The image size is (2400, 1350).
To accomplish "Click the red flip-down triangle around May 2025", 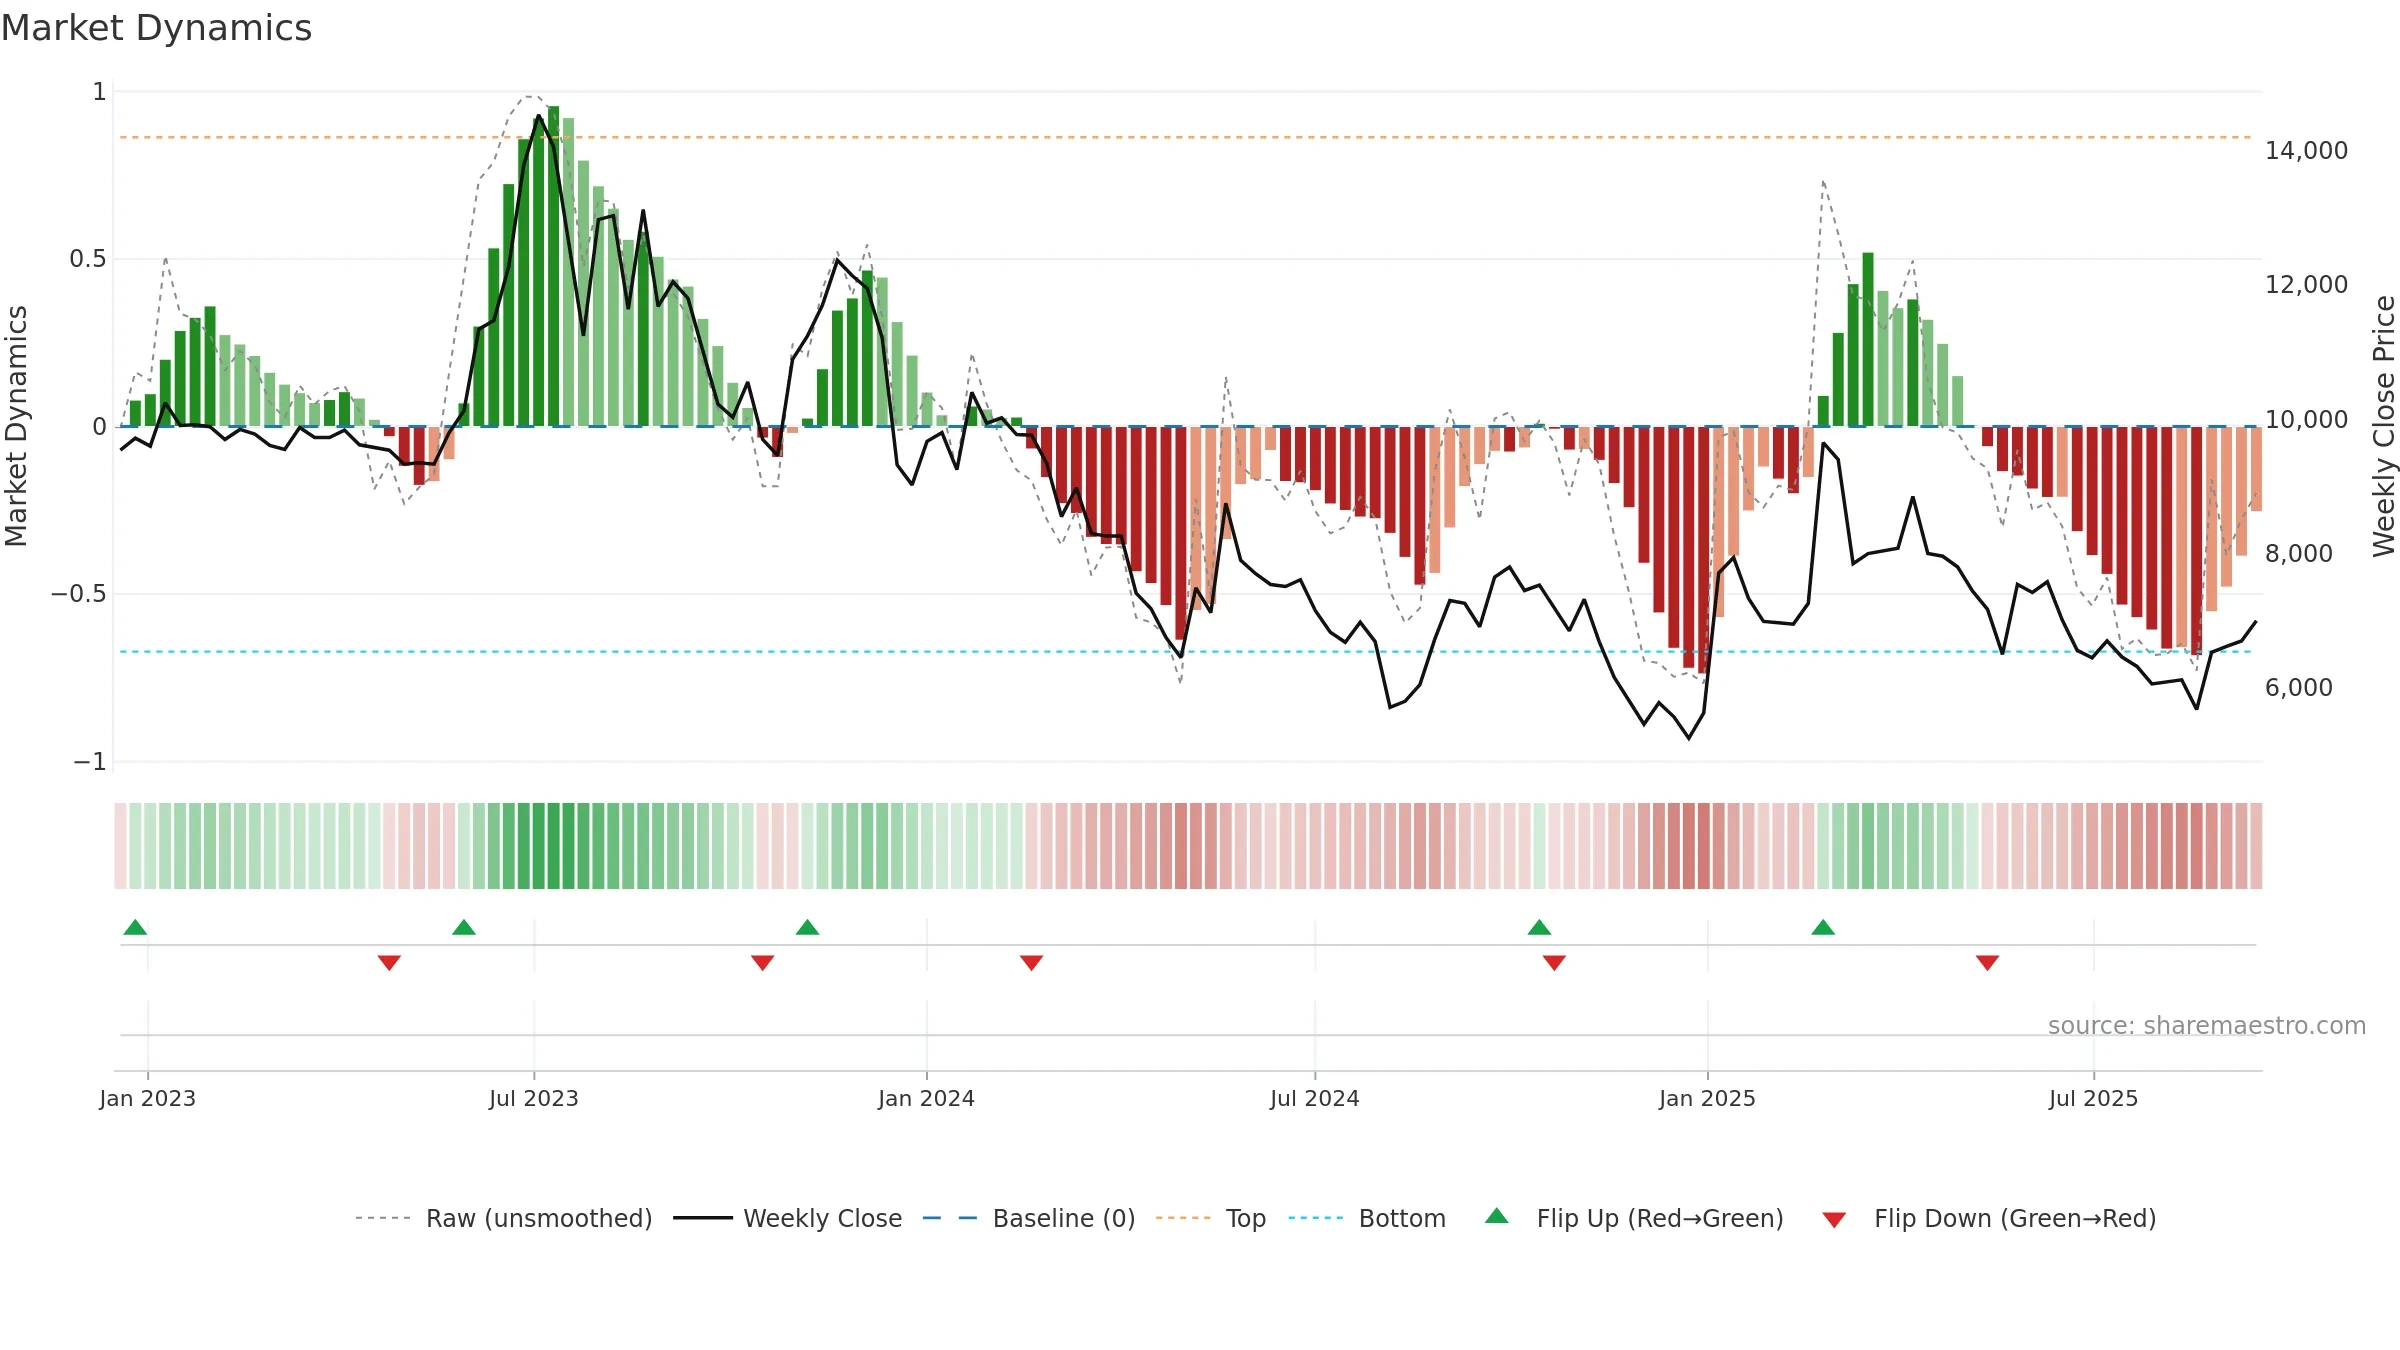I will [1987, 963].
